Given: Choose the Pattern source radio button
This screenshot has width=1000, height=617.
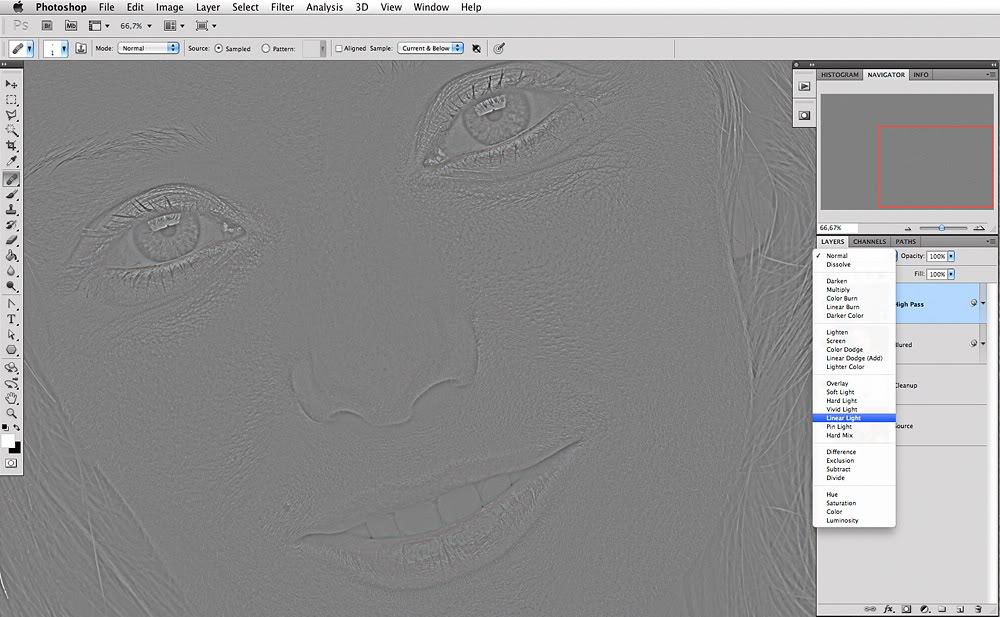Looking at the screenshot, I should pos(265,48).
